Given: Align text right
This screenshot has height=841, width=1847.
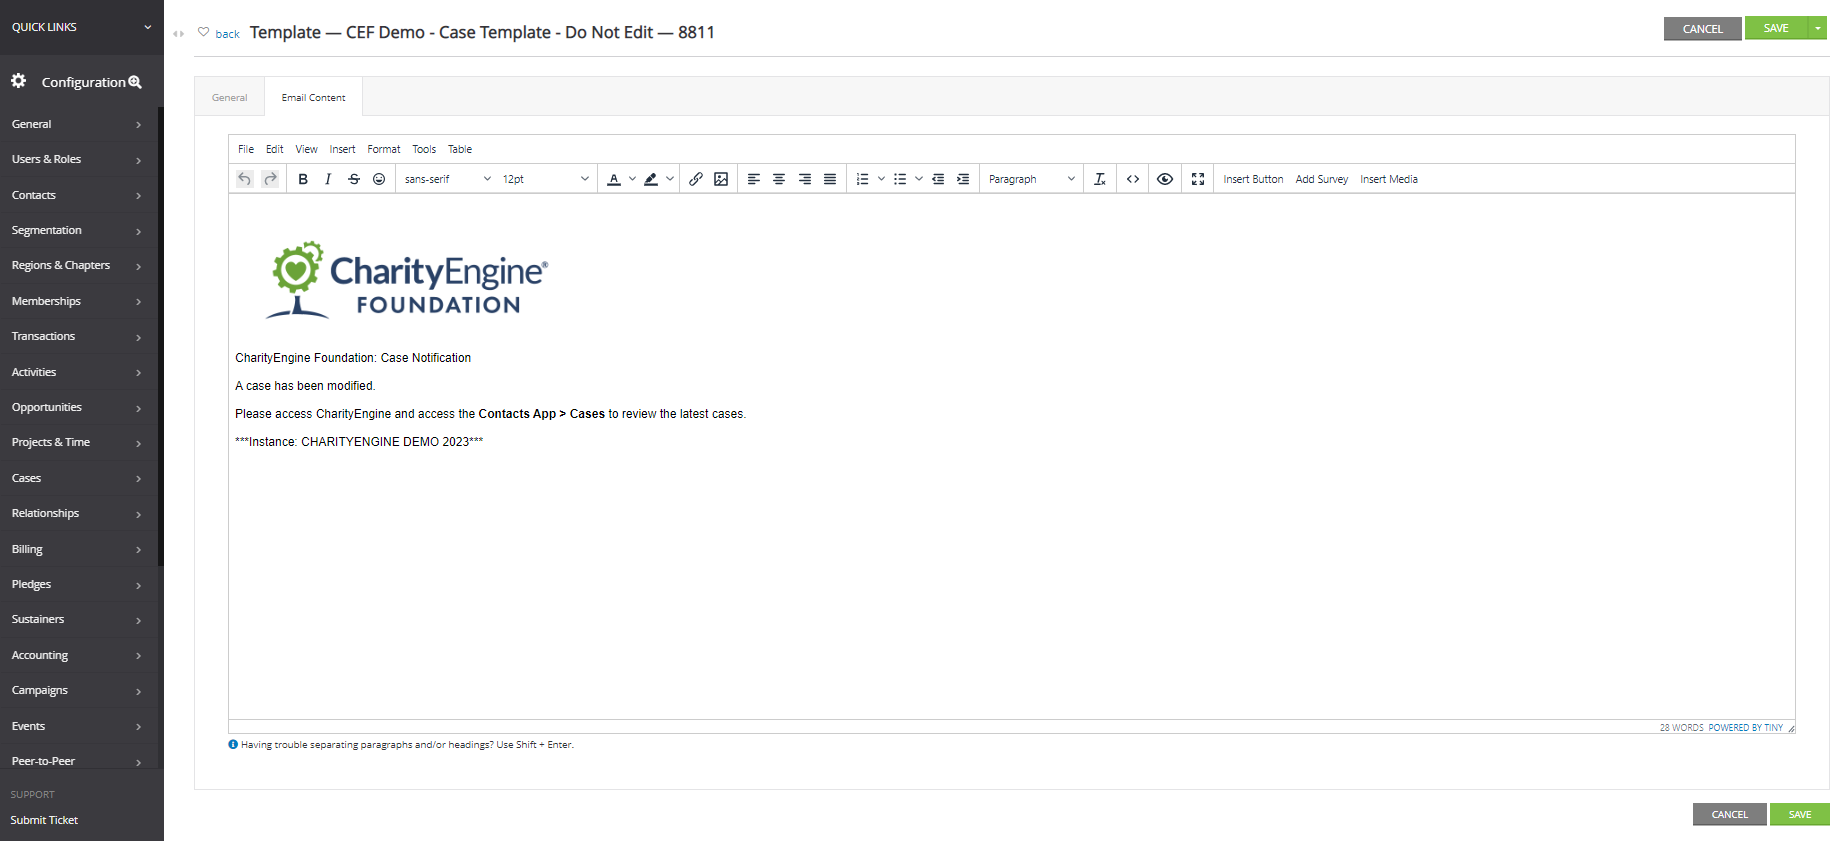Looking at the screenshot, I should (x=805, y=179).
